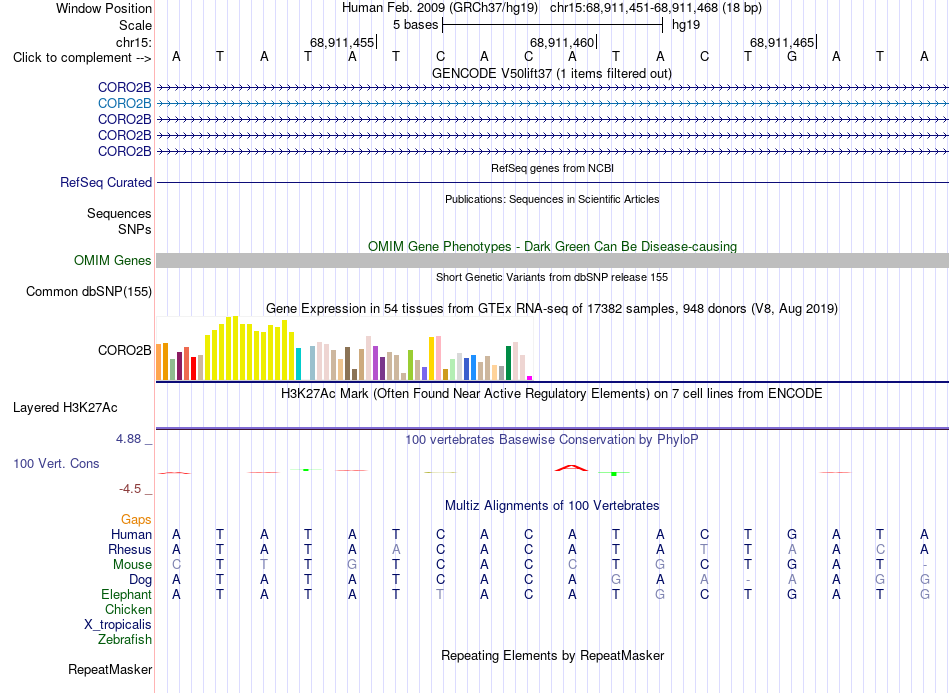Select the Mouse alignment row label
The width and height of the screenshot is (950, 693).
click(132, 565)
